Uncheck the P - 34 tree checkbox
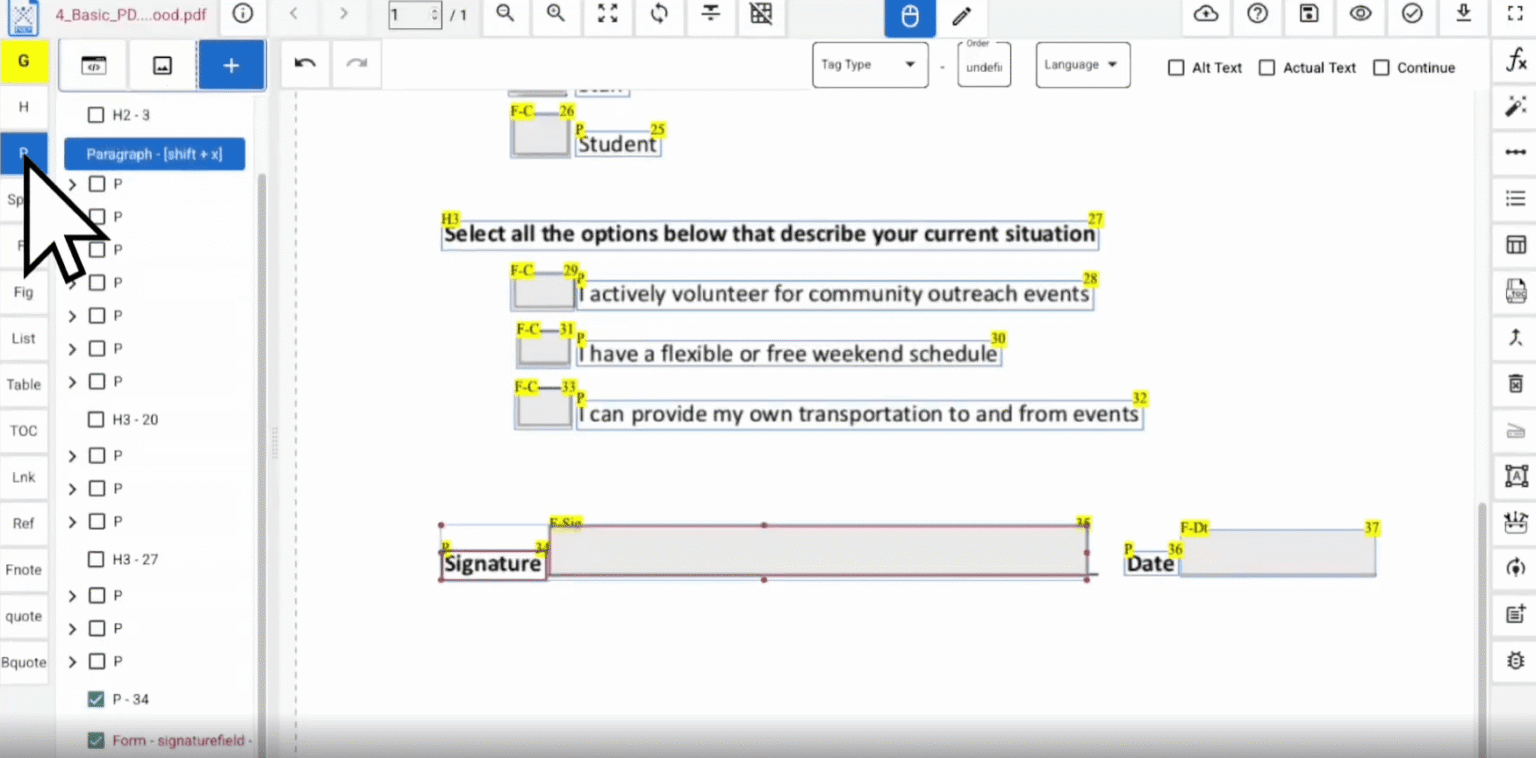 [x=96, y=699]
